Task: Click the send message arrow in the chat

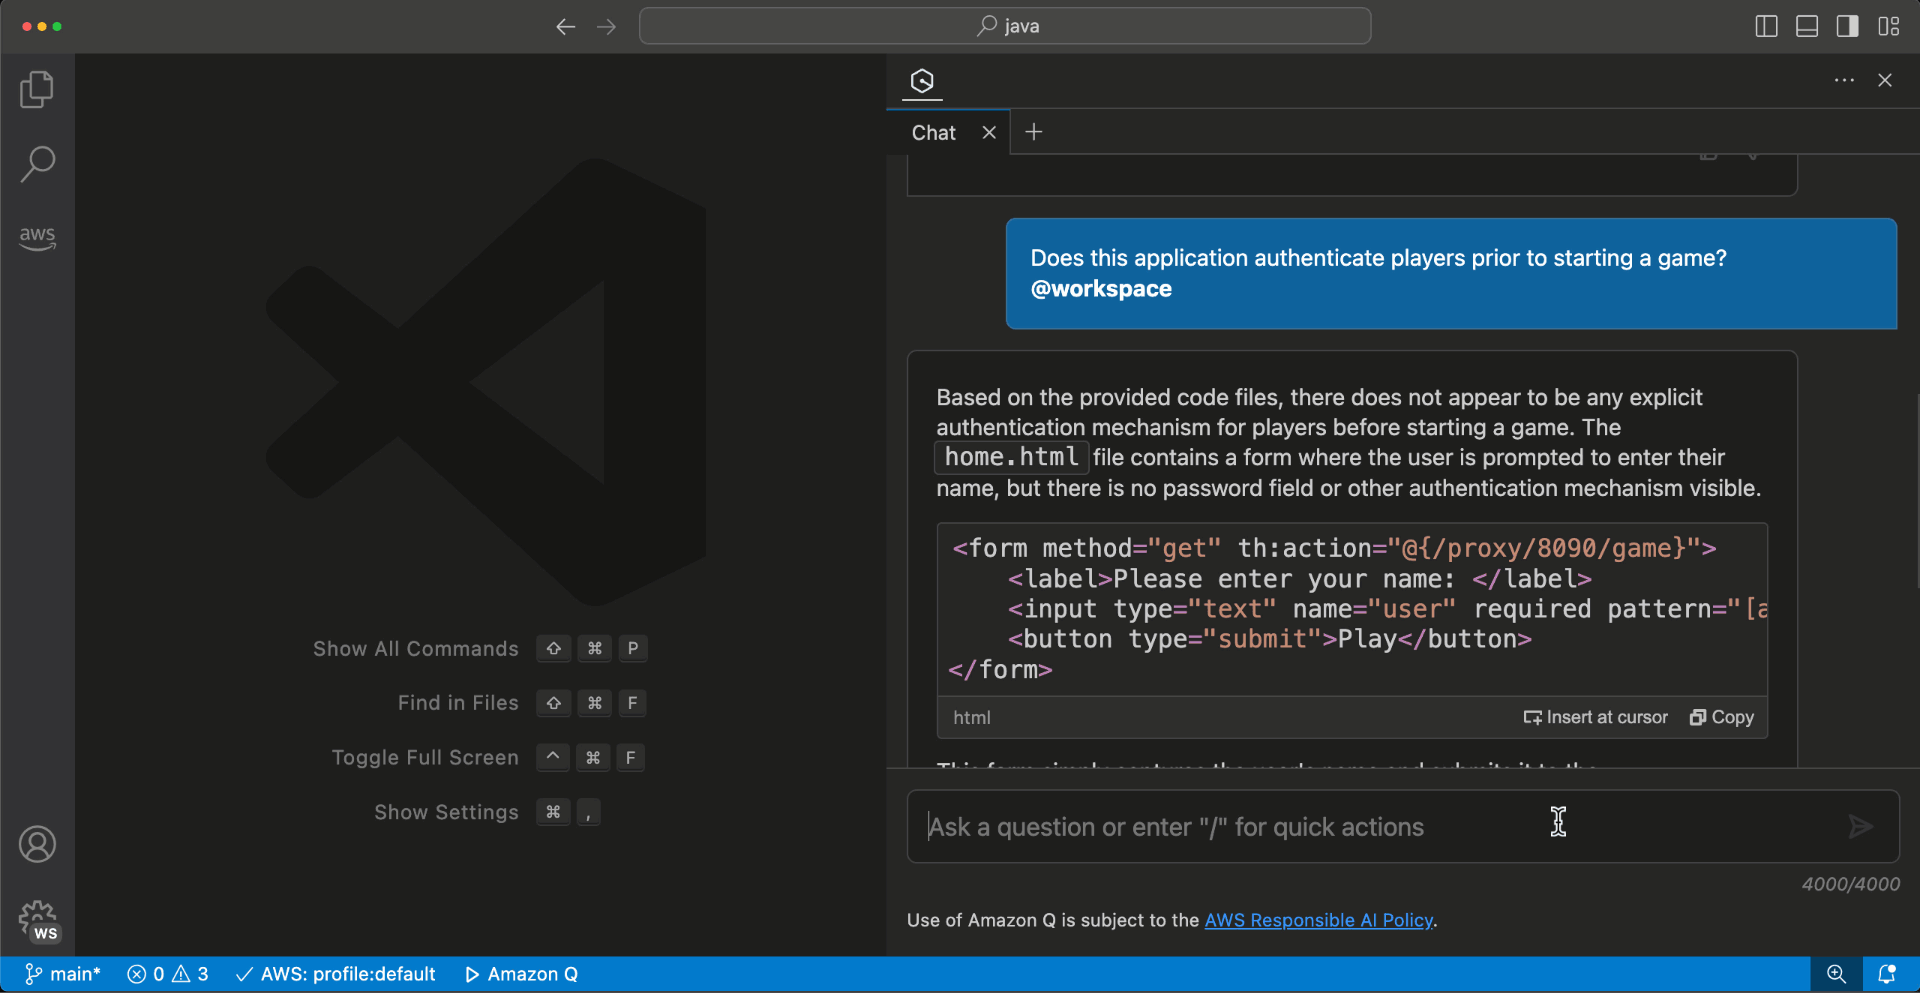Action: [x=1860, y=827]
